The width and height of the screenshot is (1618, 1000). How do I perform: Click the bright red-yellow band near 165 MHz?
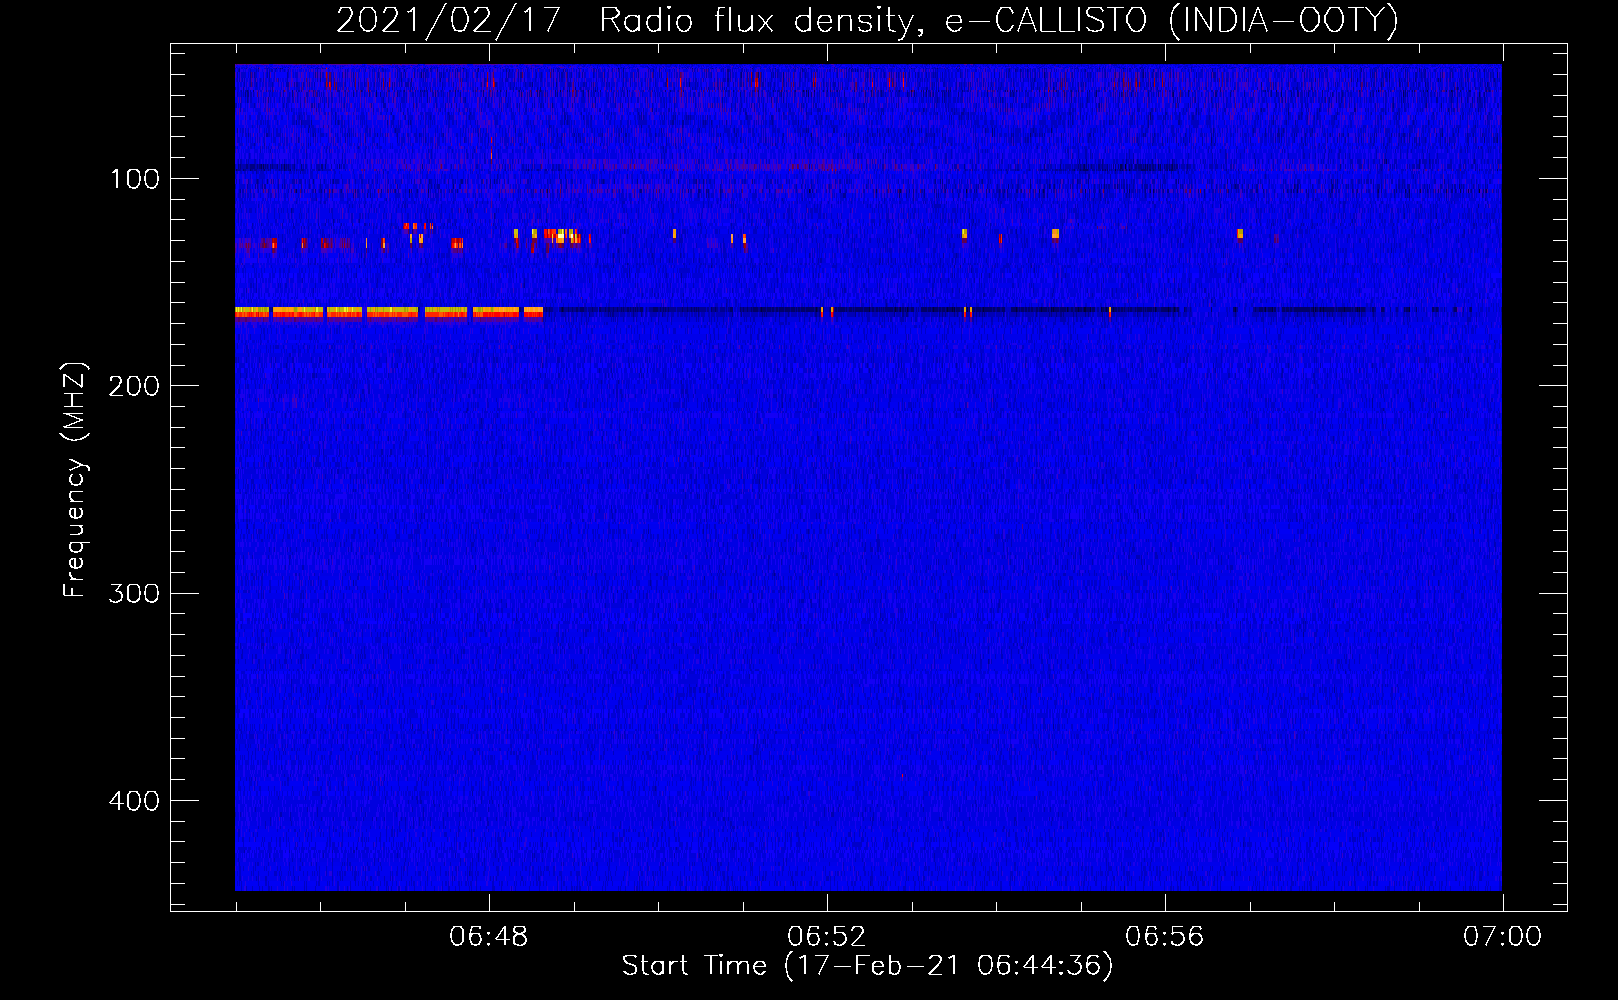pos(389,312)
